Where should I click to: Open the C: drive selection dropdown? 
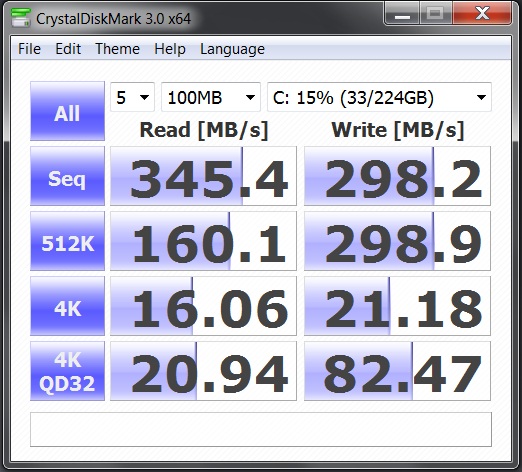(x=379, y=97)
